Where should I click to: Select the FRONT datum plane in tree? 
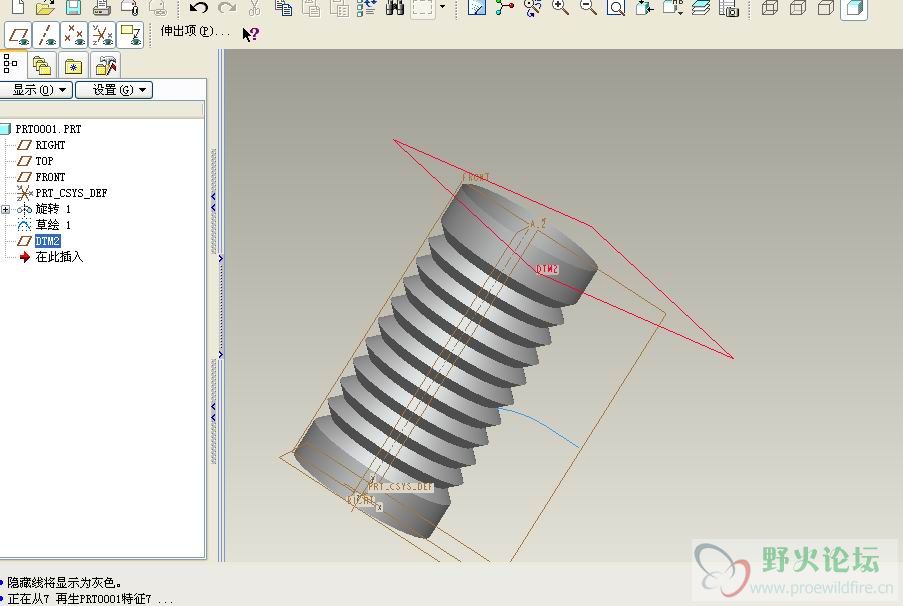(50, 177)
